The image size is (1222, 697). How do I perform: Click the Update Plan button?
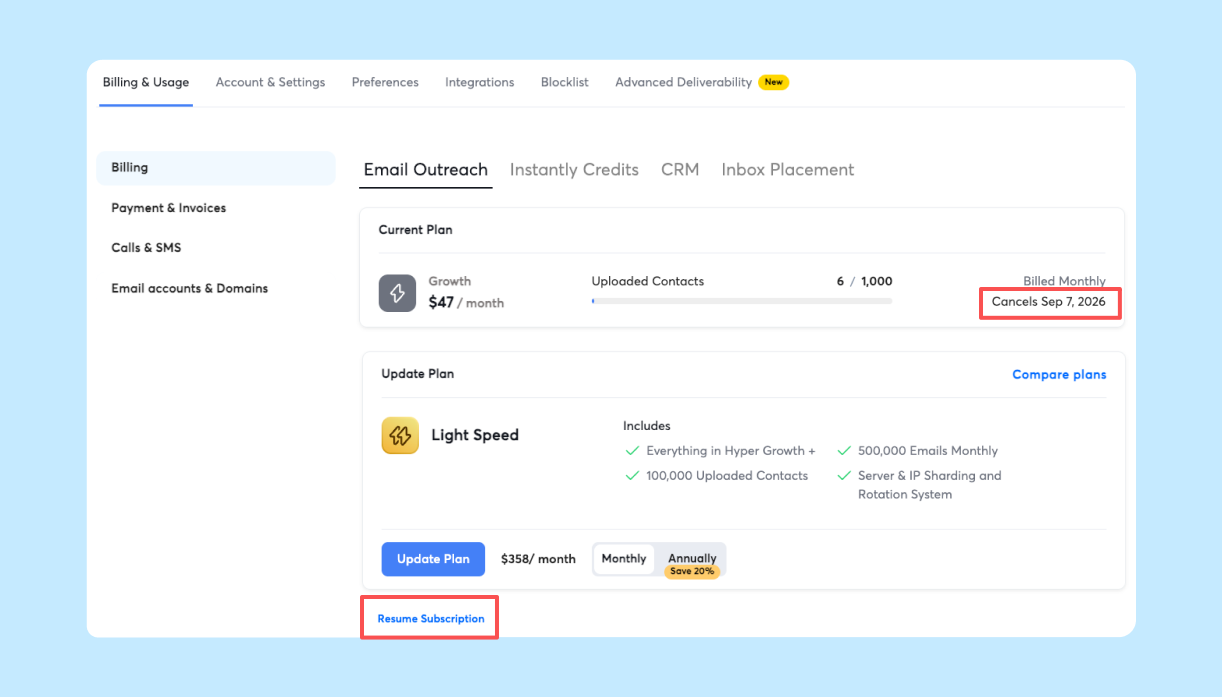point(433,559)
